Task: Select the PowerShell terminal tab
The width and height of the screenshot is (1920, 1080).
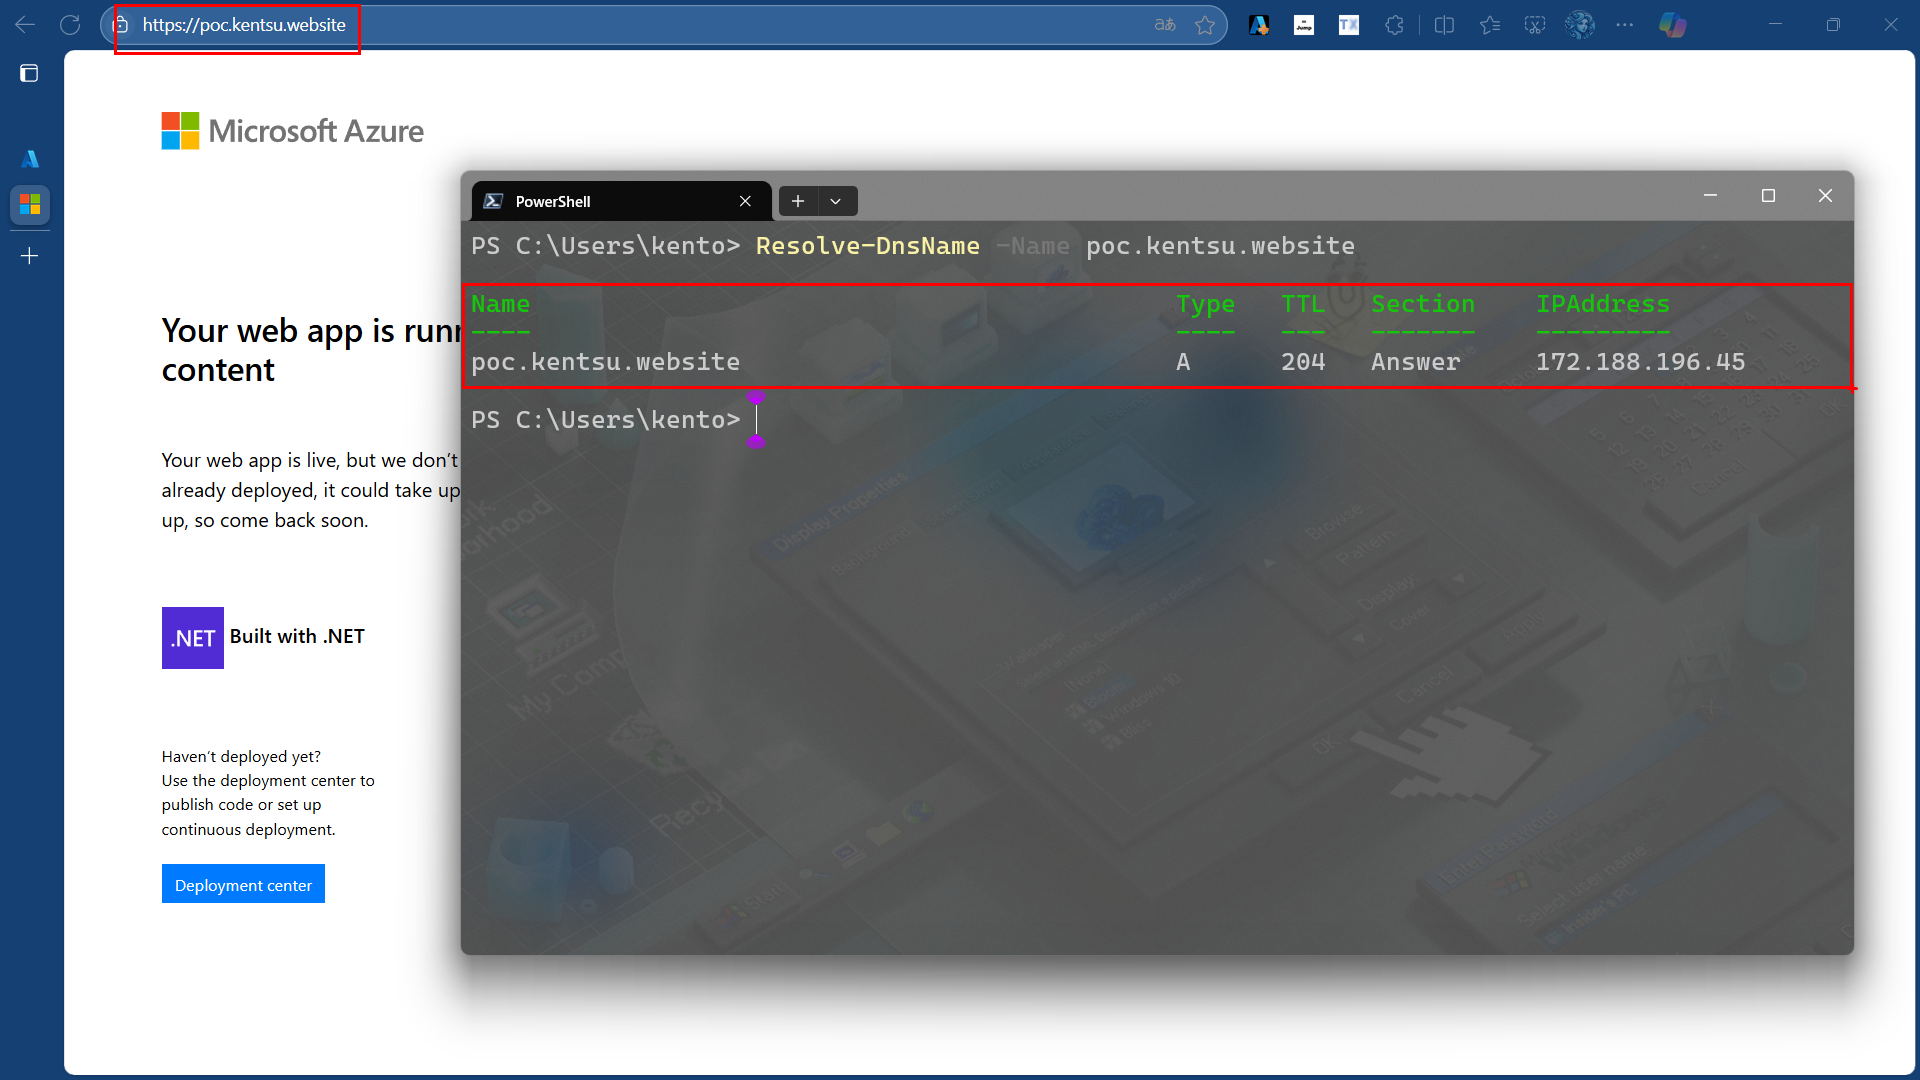Action: [620, 201]
